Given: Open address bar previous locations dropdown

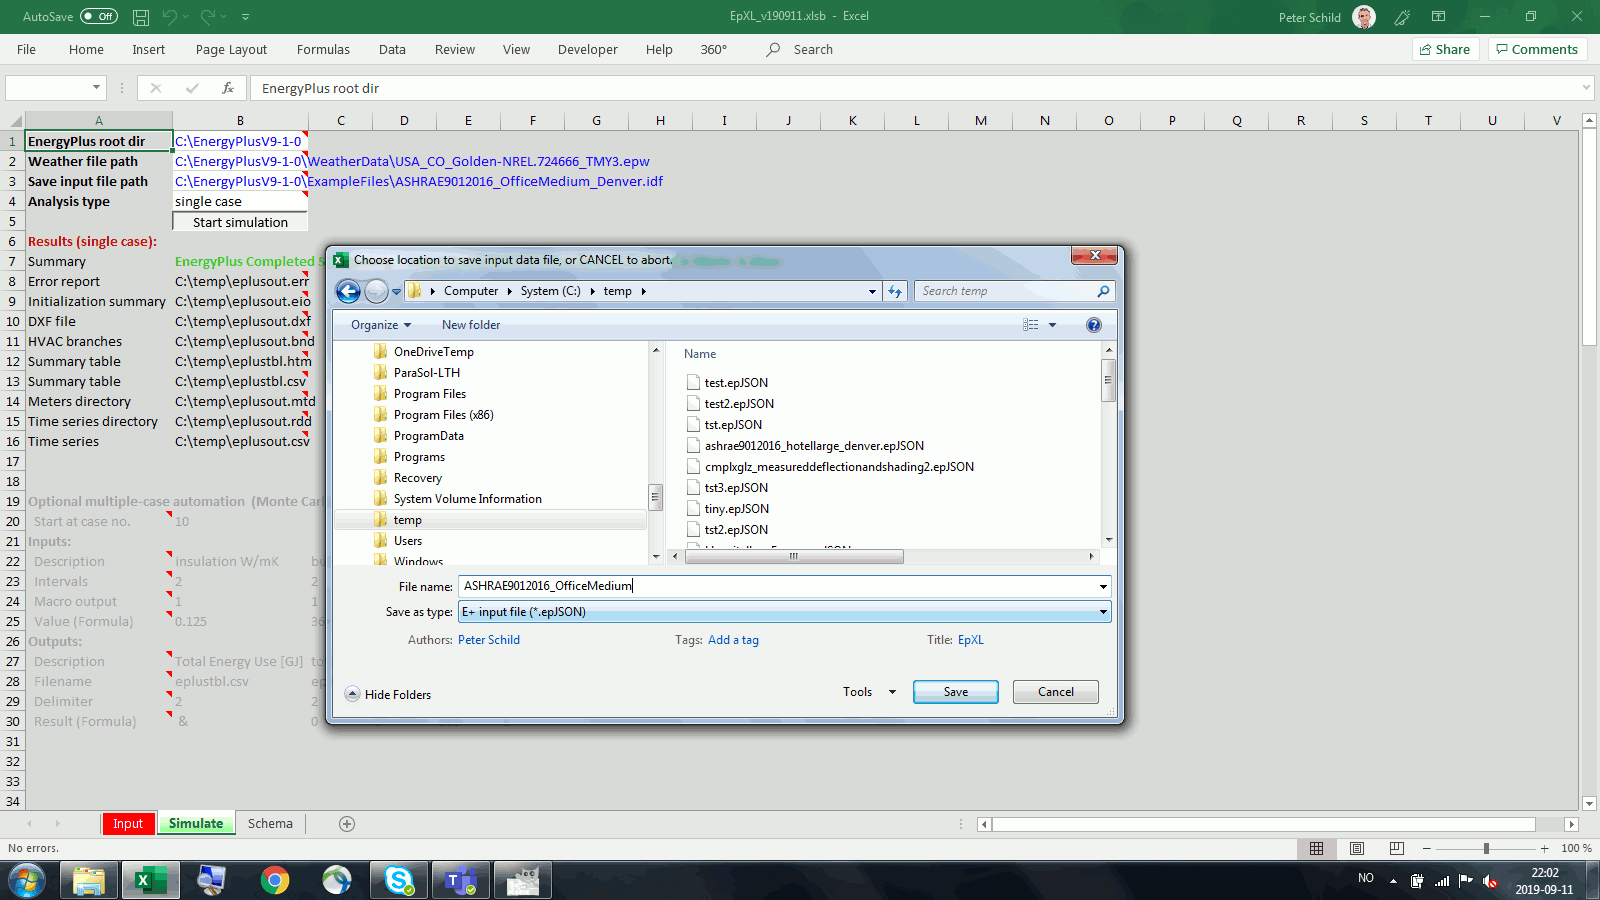Looking at the screenshot, I should 872,292.
